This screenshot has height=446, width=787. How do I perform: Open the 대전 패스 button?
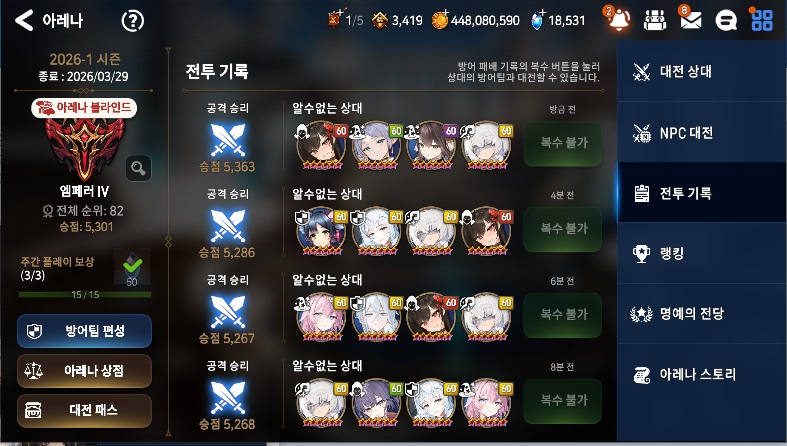[x=84, y=410]
